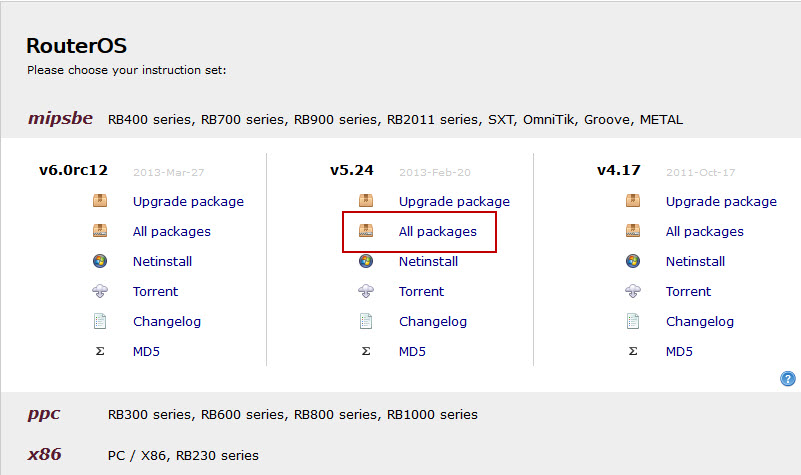
Task: Expand the x86 instruction set section
Action: pos(44,454)
